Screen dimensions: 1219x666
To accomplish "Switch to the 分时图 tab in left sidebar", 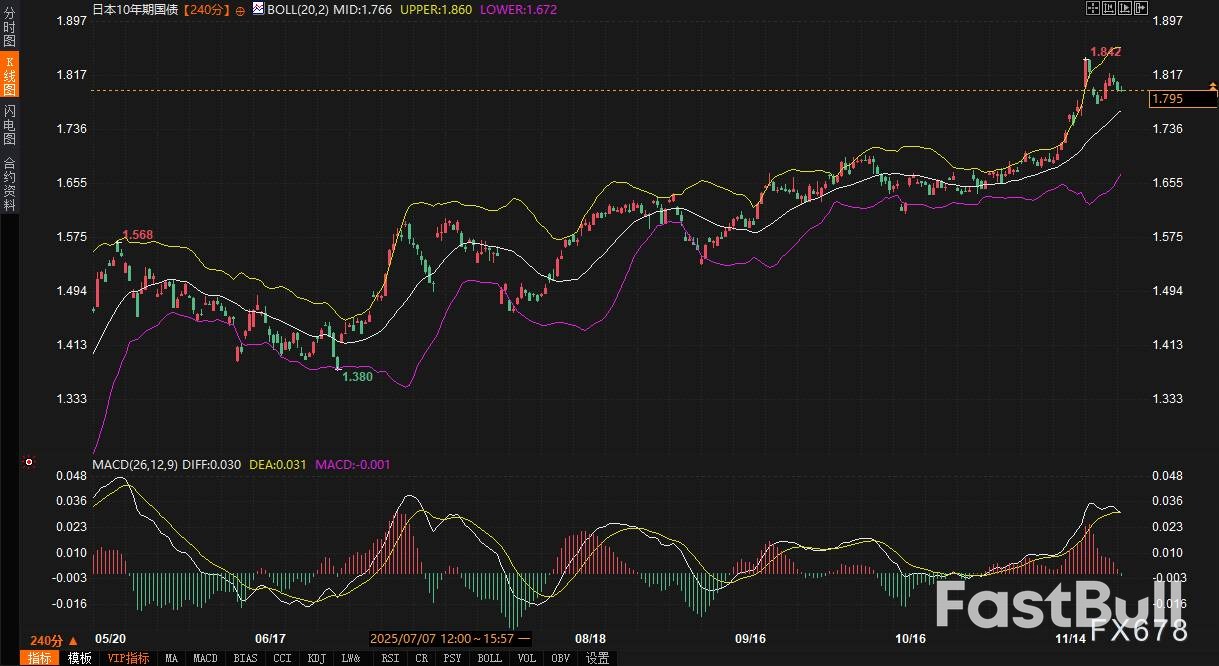I will 9,33.
